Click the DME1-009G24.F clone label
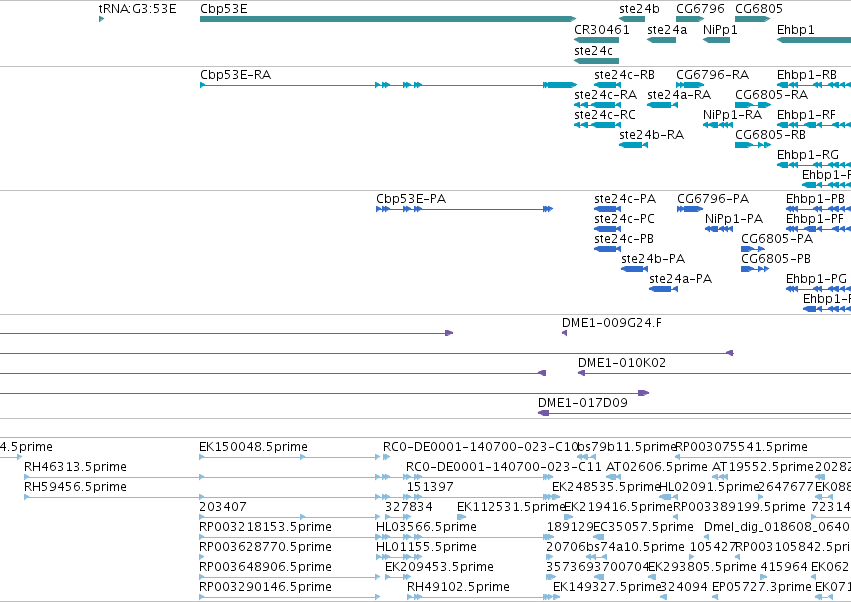851x602 pixels. point(612,323)
